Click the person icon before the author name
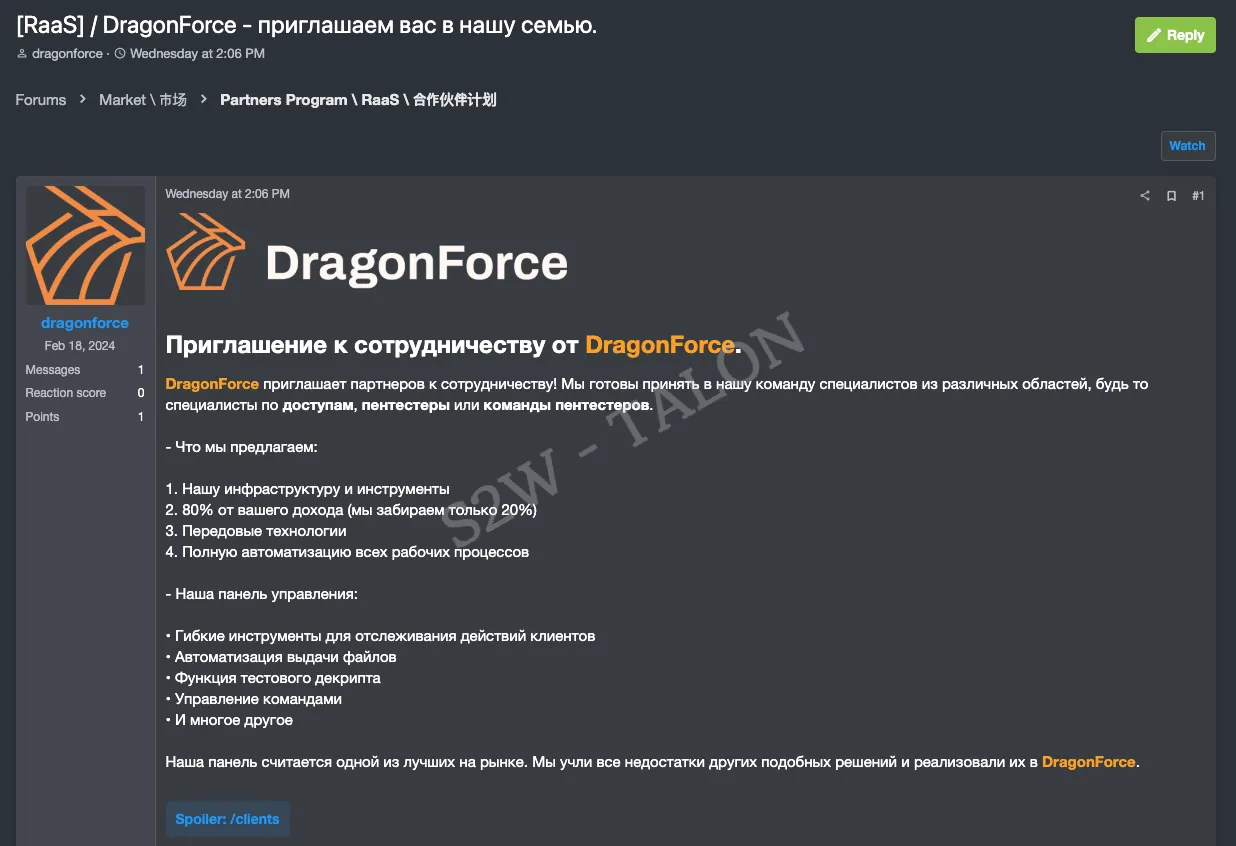Image resolution: width=1236 pixels, height=846 pixels. [22, 53]
